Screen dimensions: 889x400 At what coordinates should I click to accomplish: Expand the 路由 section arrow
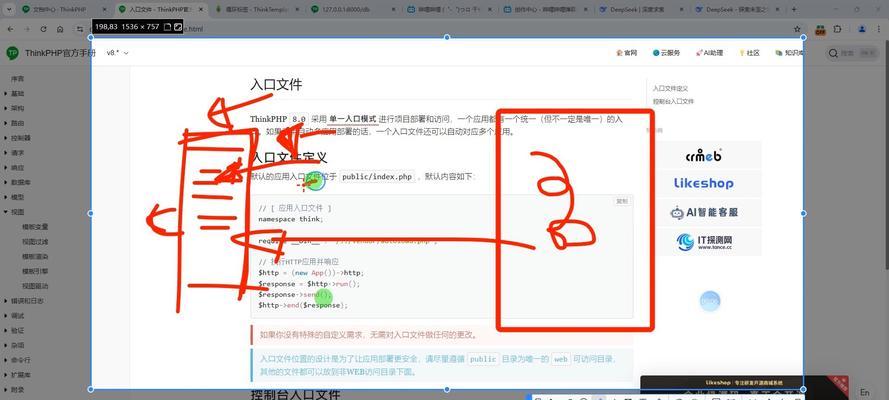6,123
